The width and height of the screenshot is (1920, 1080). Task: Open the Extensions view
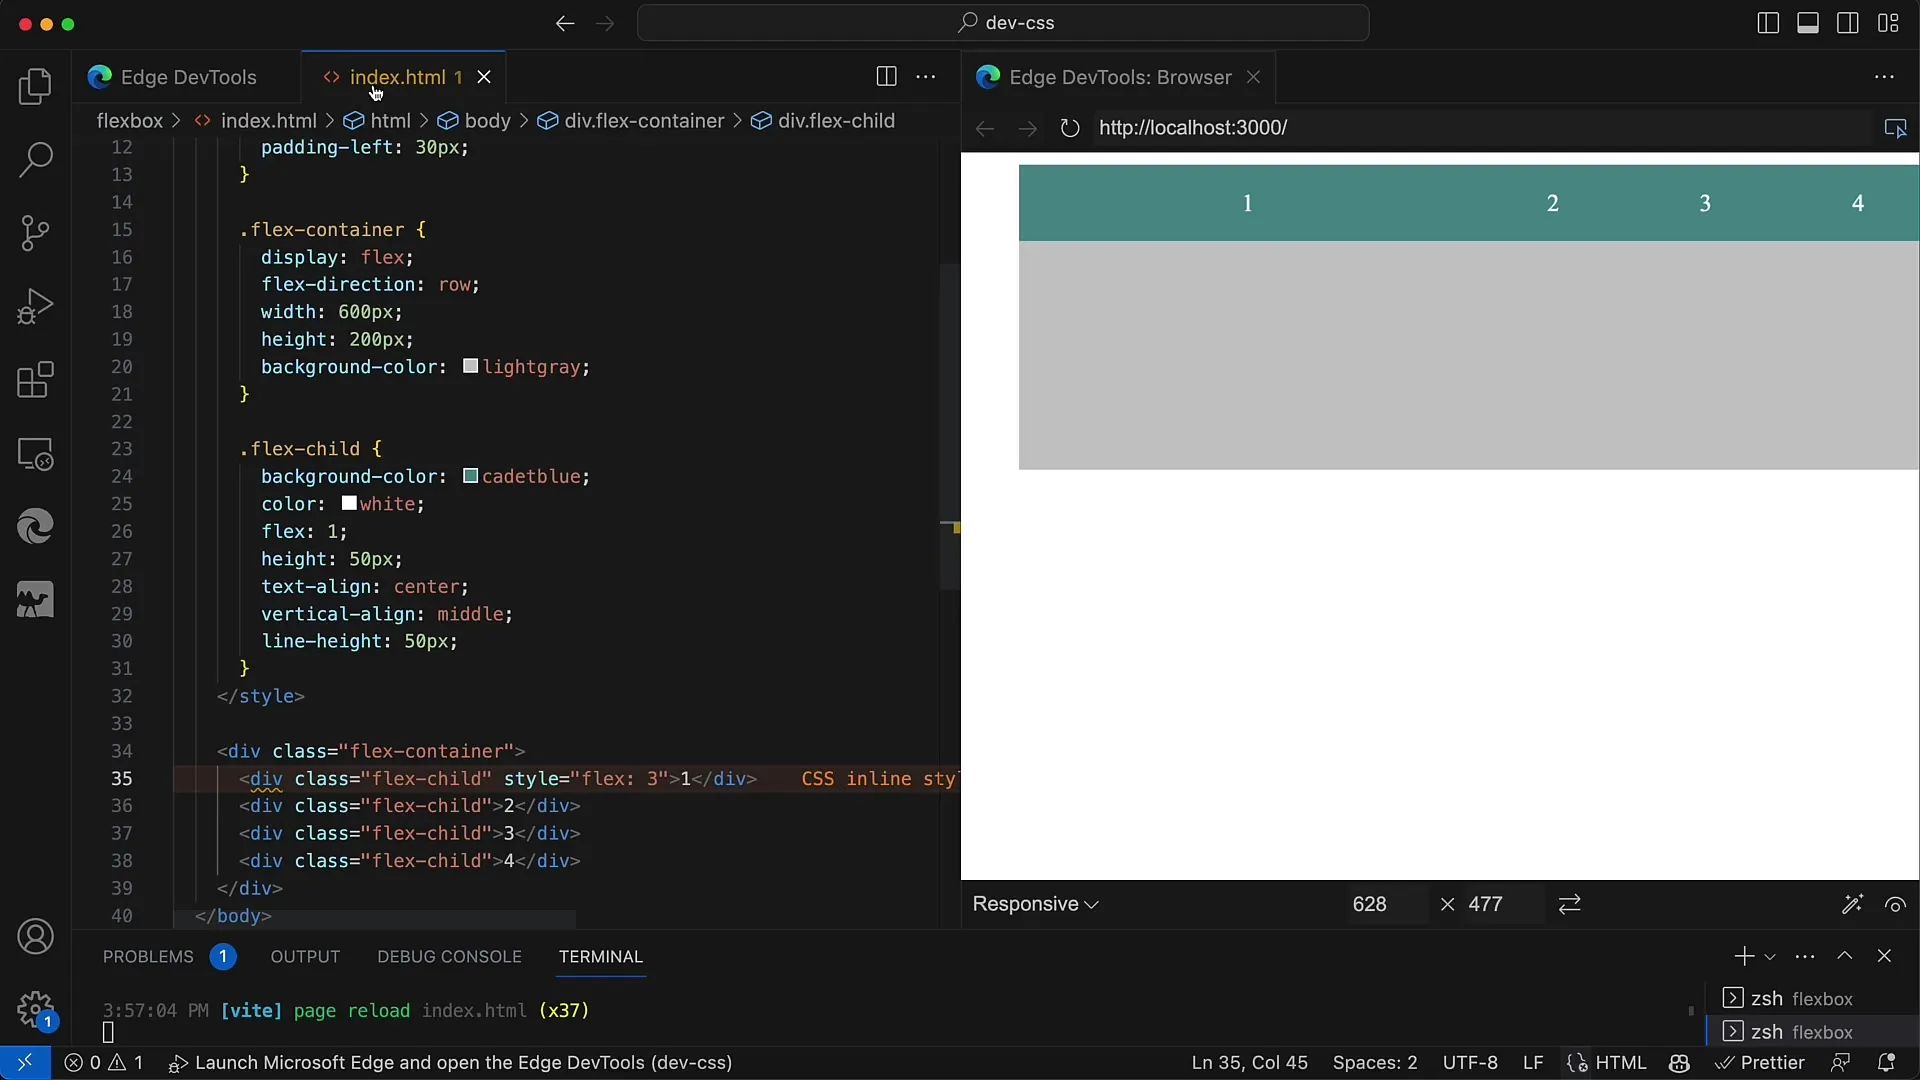[x=36, y=380]
